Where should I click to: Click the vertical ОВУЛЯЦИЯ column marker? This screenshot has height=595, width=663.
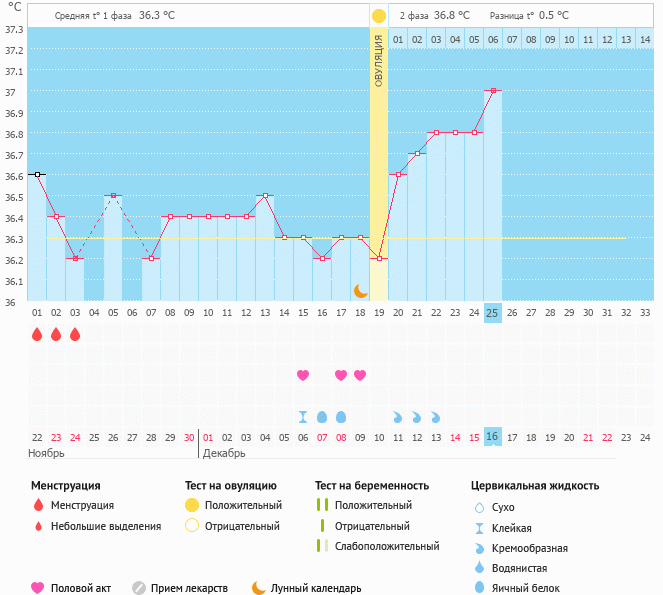pos(378,60)
